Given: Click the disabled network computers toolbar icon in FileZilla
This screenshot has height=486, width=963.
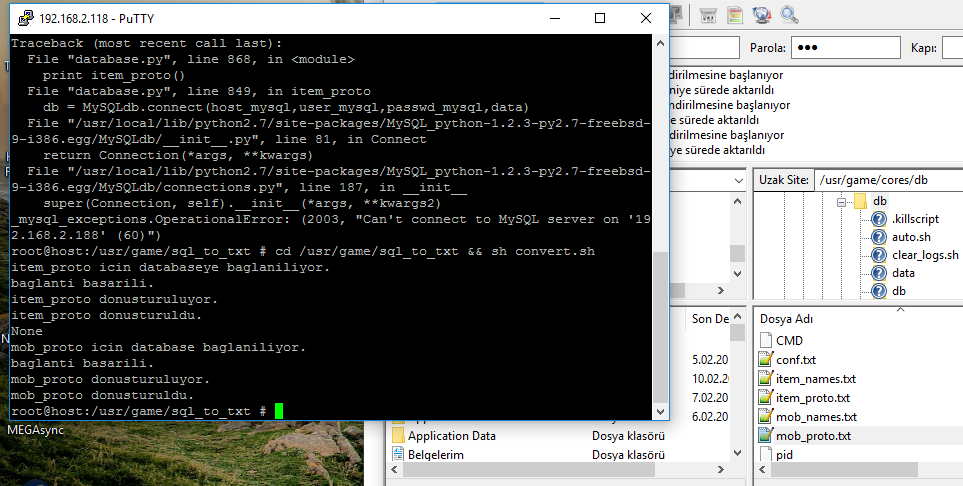Looking at the screenshot, I should pos(676,15).
